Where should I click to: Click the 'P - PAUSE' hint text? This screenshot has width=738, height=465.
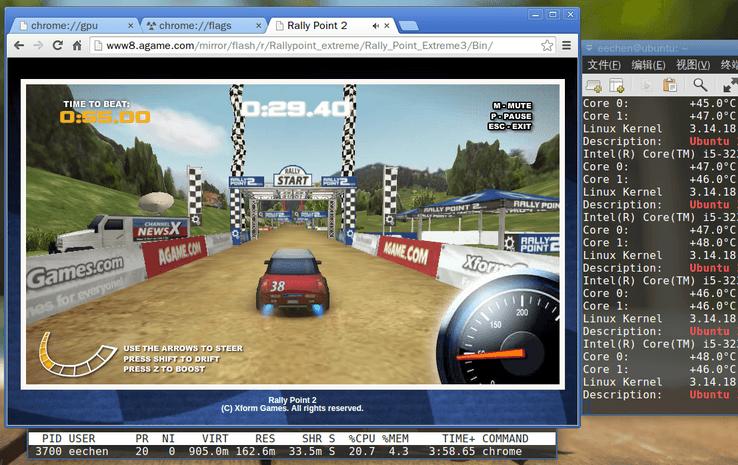tap(511, 116)
